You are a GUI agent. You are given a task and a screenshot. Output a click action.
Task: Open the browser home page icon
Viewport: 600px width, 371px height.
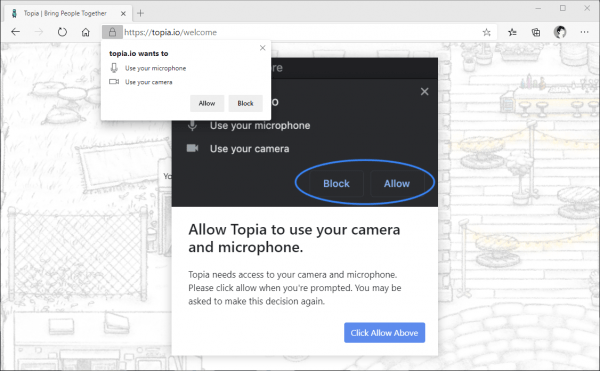tap(86, 32)
